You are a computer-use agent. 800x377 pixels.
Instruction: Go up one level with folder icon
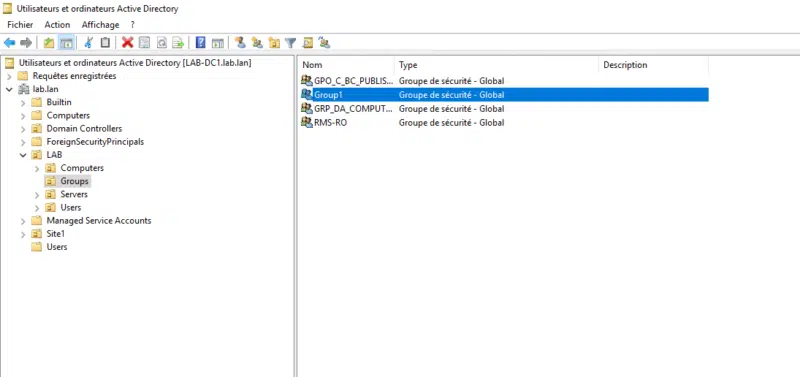tap(49, 43)
